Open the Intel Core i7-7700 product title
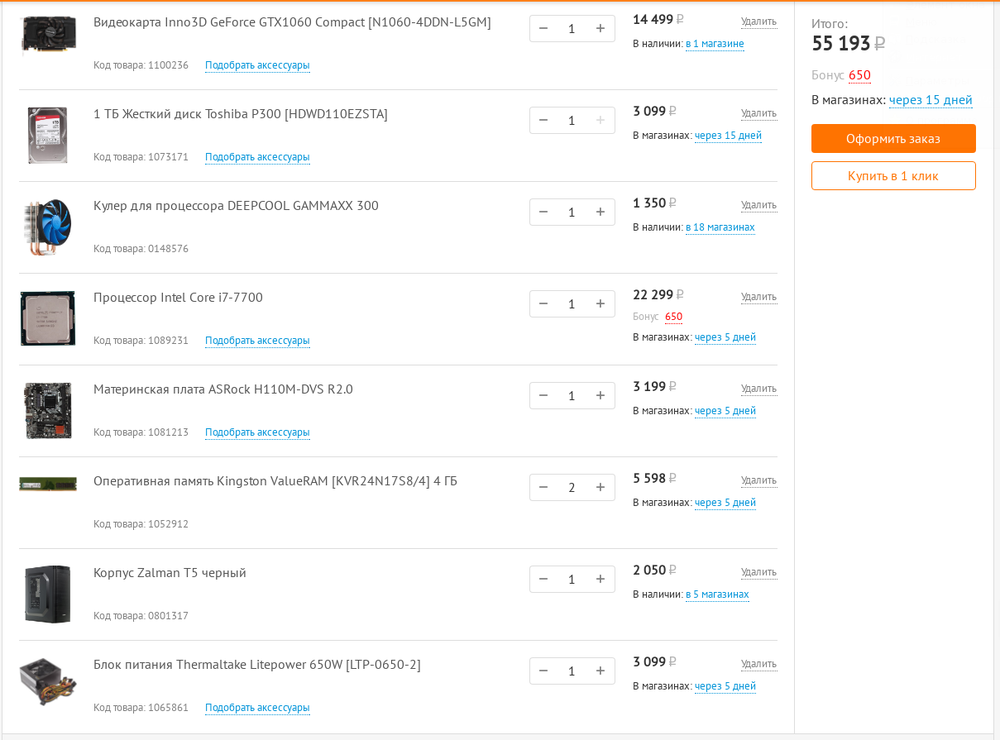 pos(178,297)
